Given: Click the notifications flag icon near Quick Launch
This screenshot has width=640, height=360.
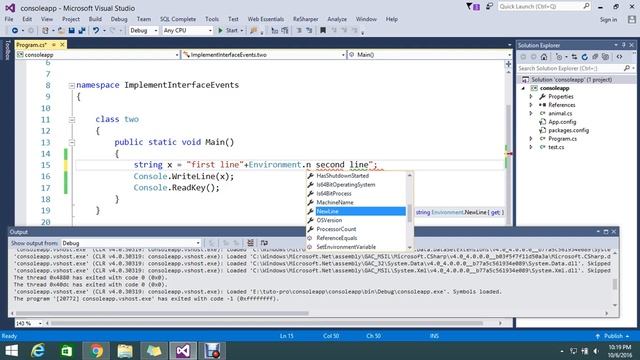Looking at the screenshot, I should pos(473,7).
